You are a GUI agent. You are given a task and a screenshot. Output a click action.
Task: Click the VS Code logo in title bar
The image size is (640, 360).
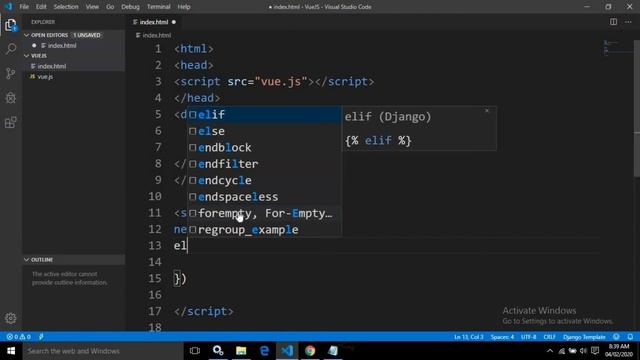pyautogui.click(x=8, y=7)
